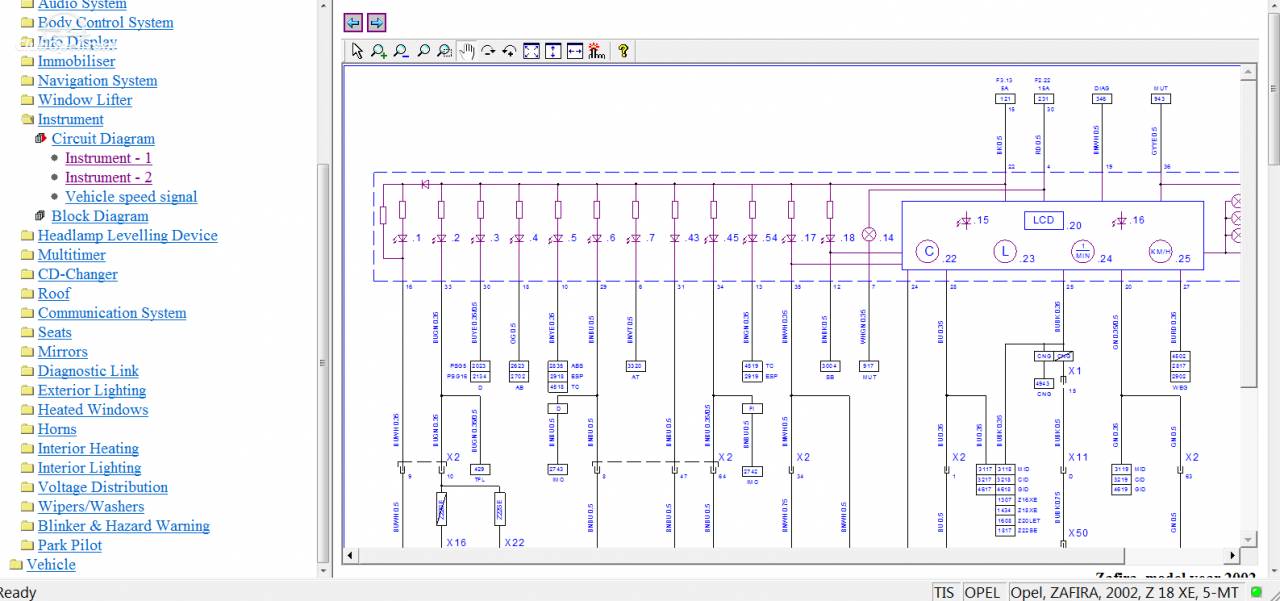The width and height of the screenshot is (1280, 601).
Task: Click the book icon next to Block Diagram
Action: click(x=41, y=216)
